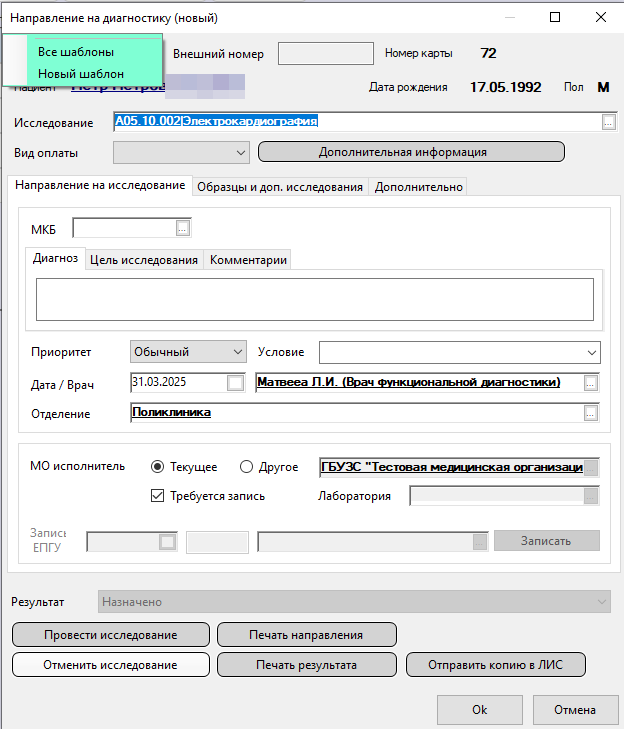Image resolution: width=624 pixels, height=729 pixels.
Task: Click the Провести исследование button
Action: pyautogui.click(x=111, y=635)
